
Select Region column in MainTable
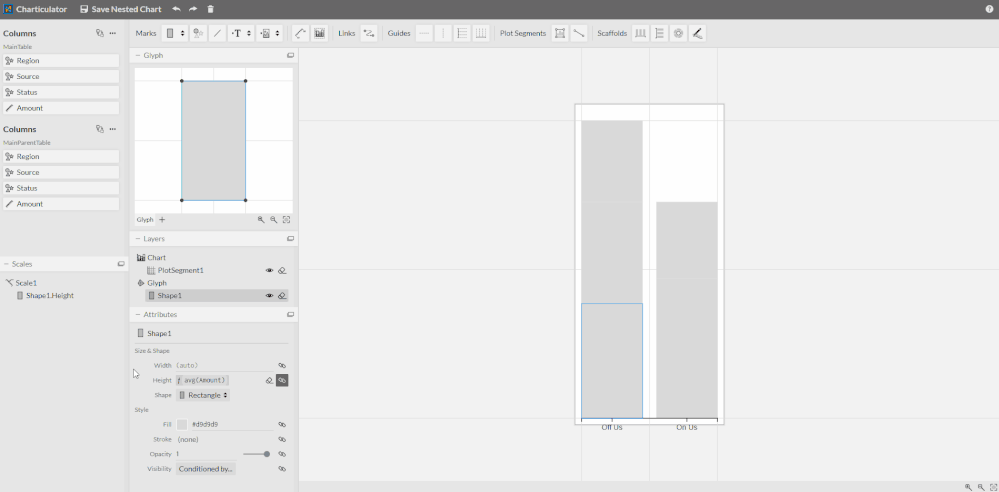61,61
